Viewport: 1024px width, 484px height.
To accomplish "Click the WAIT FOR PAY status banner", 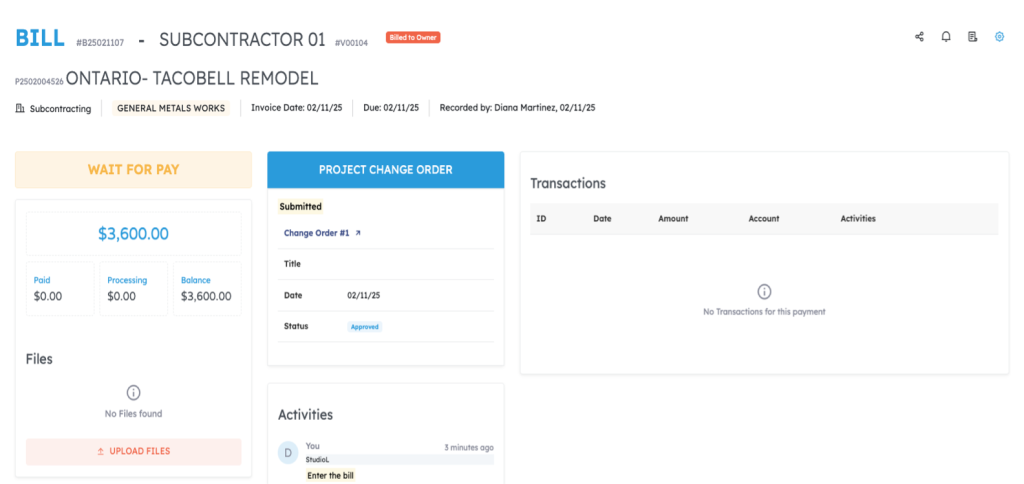I will coord(133,170).
